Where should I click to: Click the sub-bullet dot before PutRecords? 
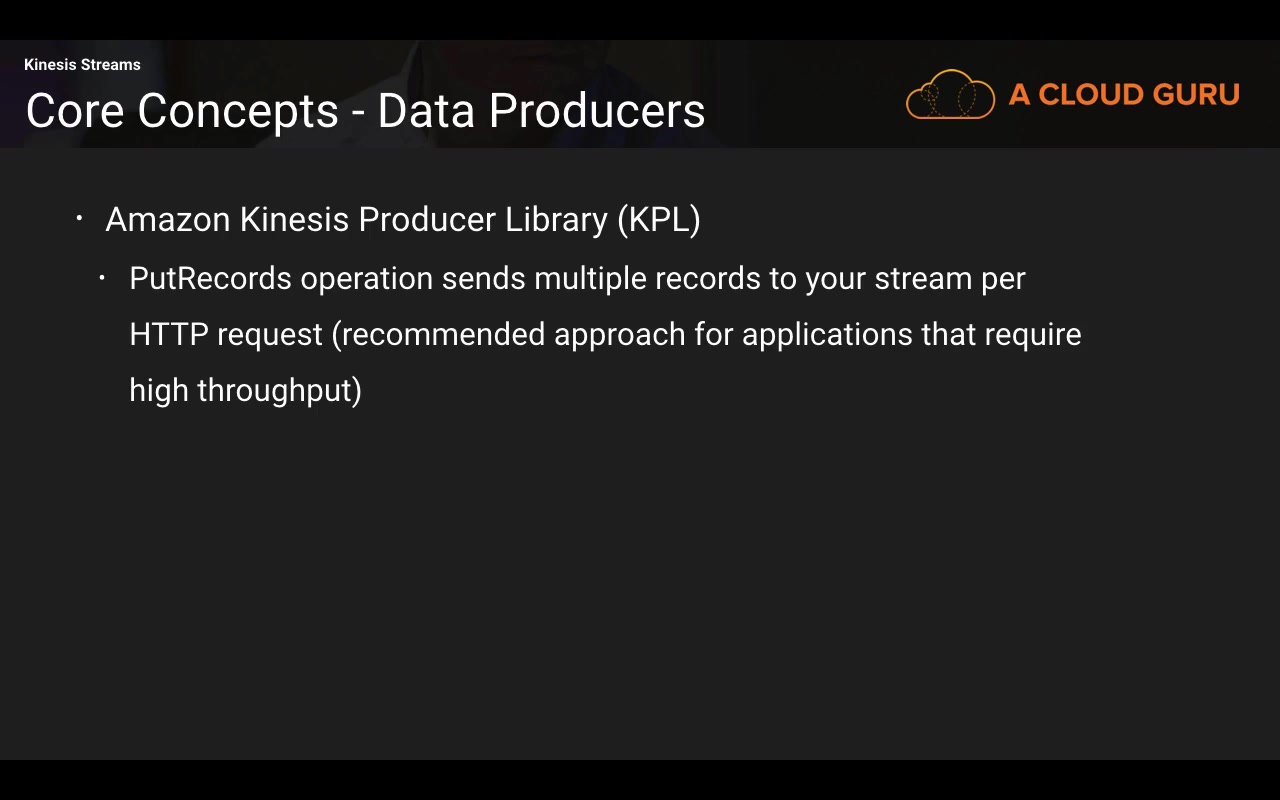[103, 277]
